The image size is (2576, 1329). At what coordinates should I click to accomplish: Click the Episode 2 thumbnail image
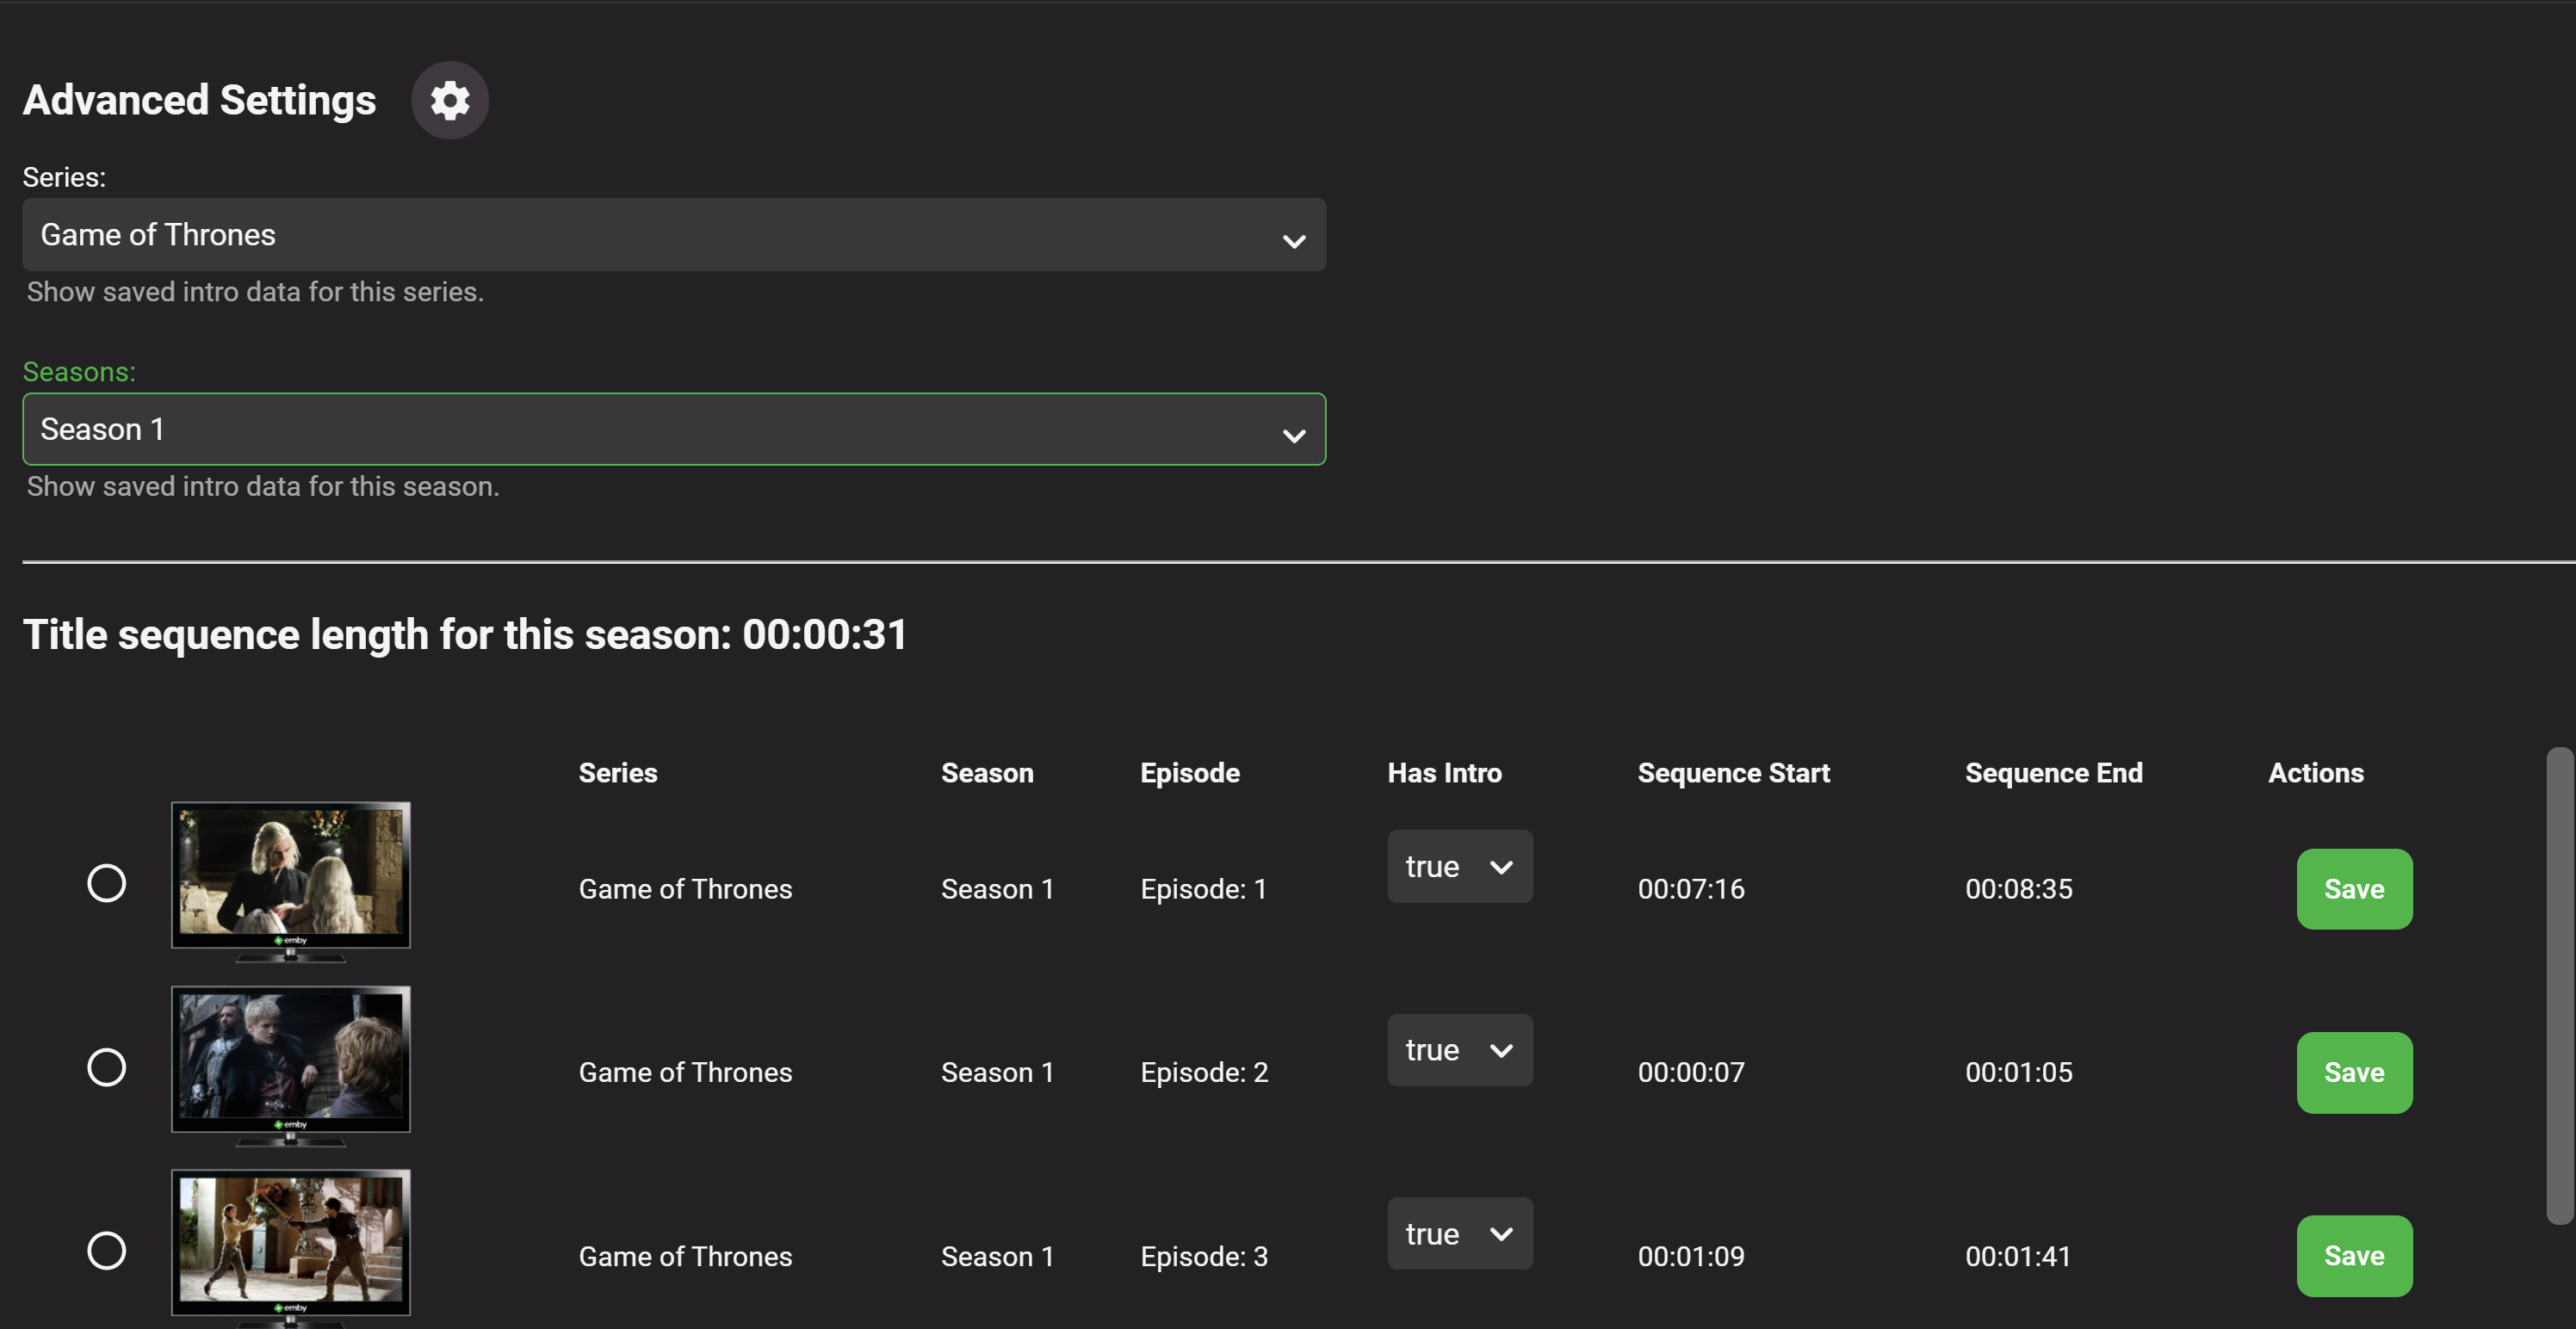(290, 1059)
